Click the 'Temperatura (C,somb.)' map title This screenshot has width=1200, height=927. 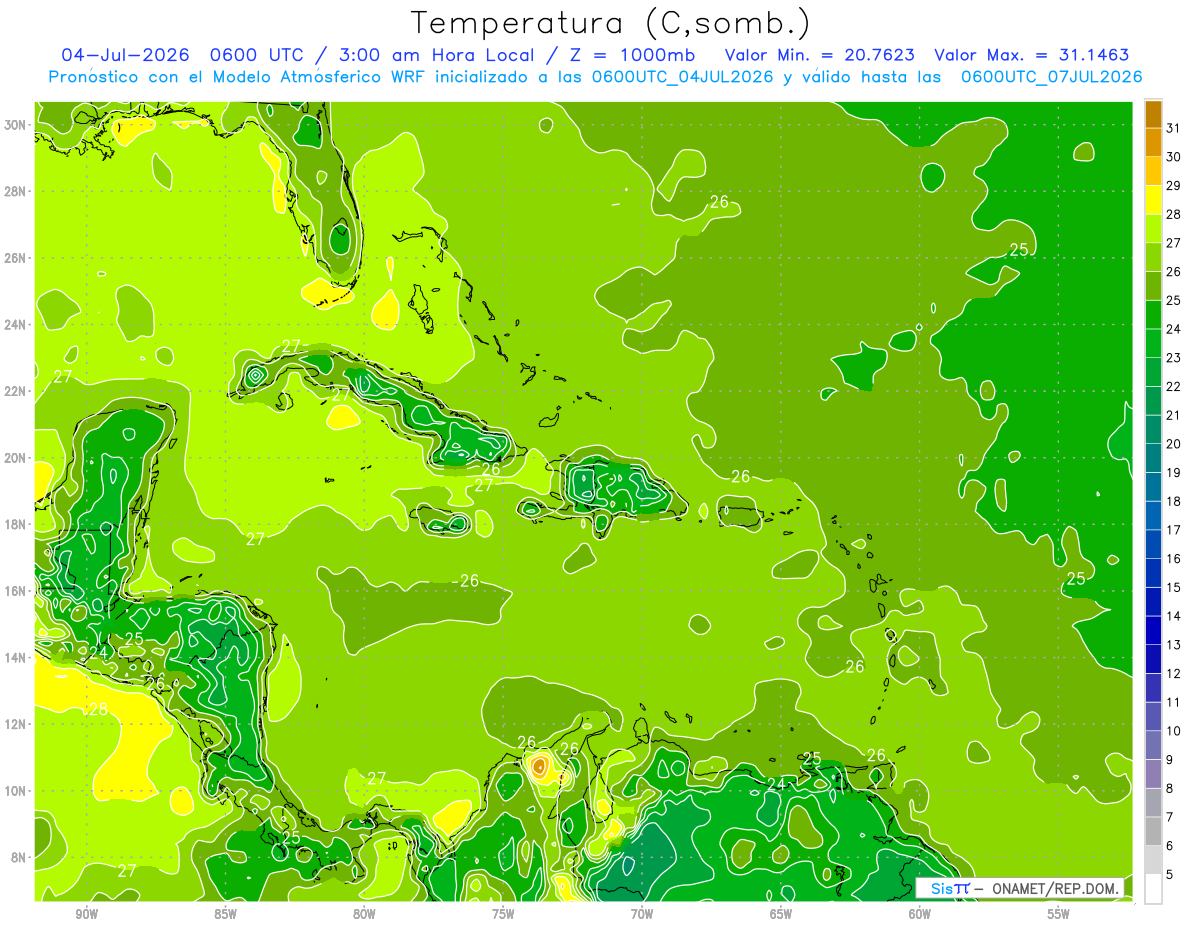coord(611,23)
